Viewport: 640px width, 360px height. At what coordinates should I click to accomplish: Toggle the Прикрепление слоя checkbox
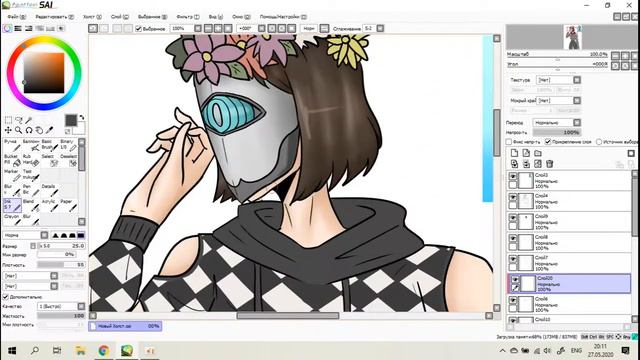coord(548,142)
